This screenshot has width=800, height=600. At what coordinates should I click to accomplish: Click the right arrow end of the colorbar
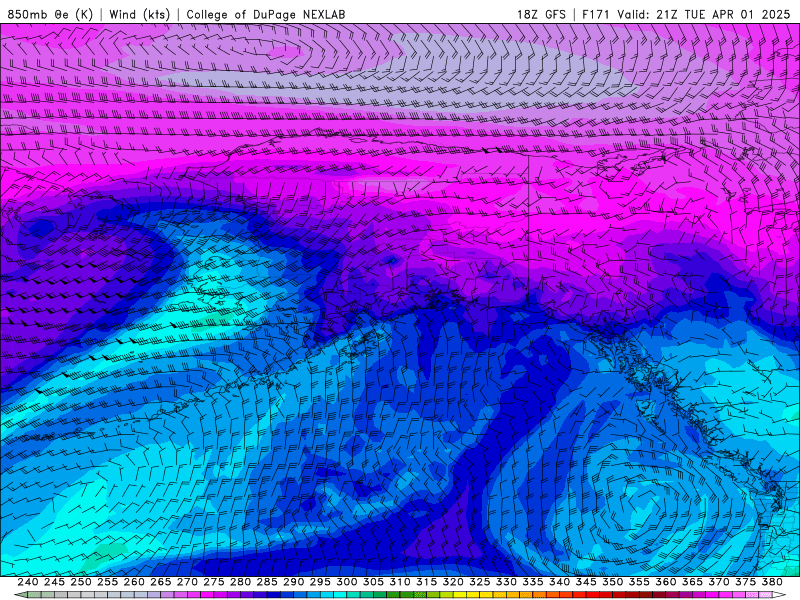779,595
